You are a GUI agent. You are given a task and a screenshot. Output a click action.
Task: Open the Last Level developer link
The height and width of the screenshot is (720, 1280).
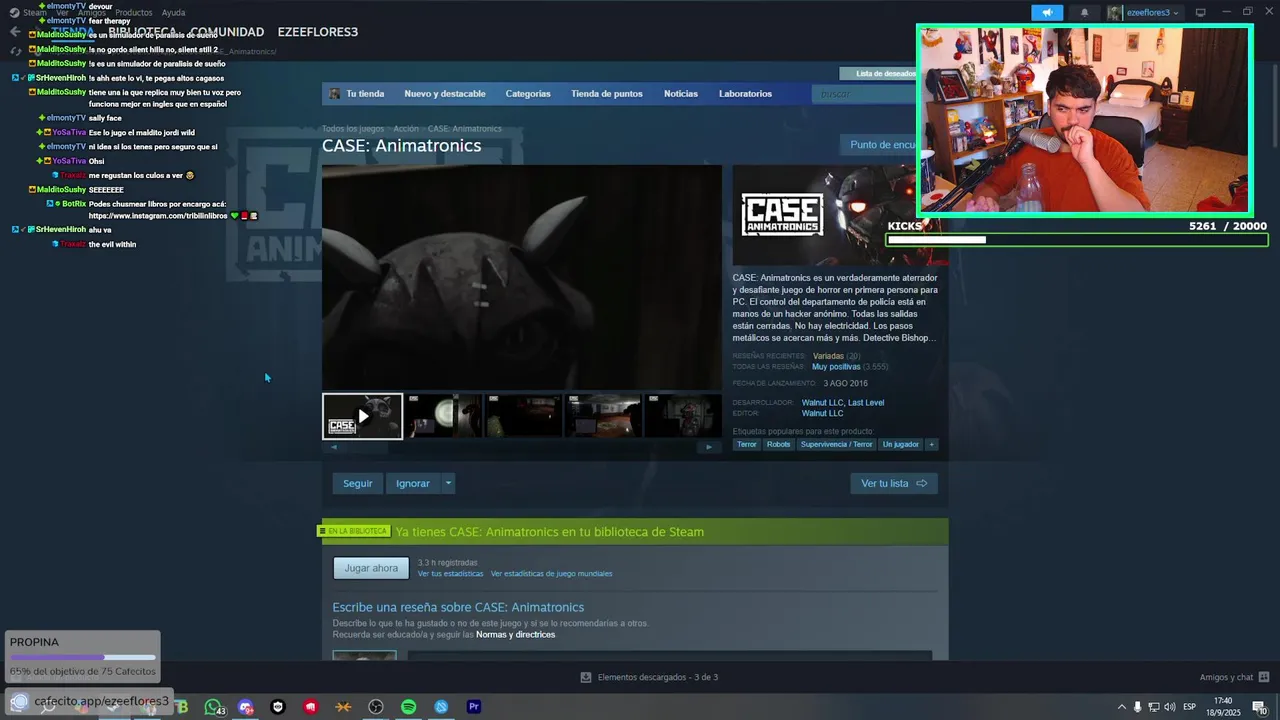click(x=866, y=403)
